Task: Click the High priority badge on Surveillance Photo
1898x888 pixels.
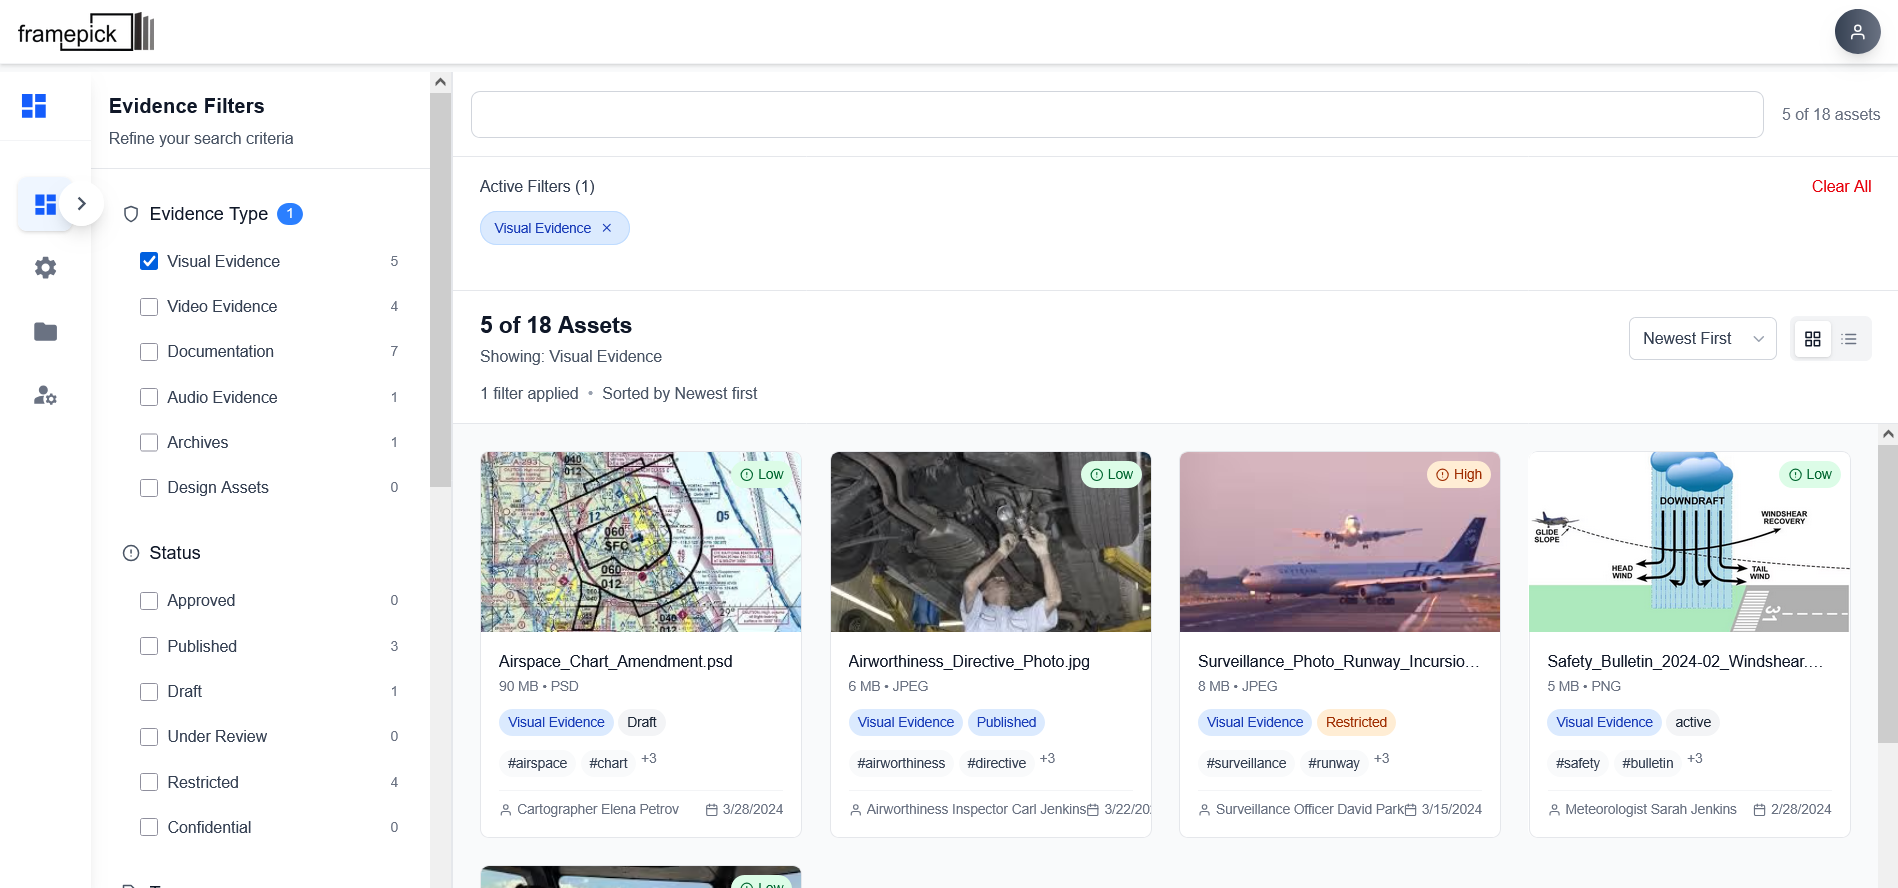Action: click(1459, 475)
